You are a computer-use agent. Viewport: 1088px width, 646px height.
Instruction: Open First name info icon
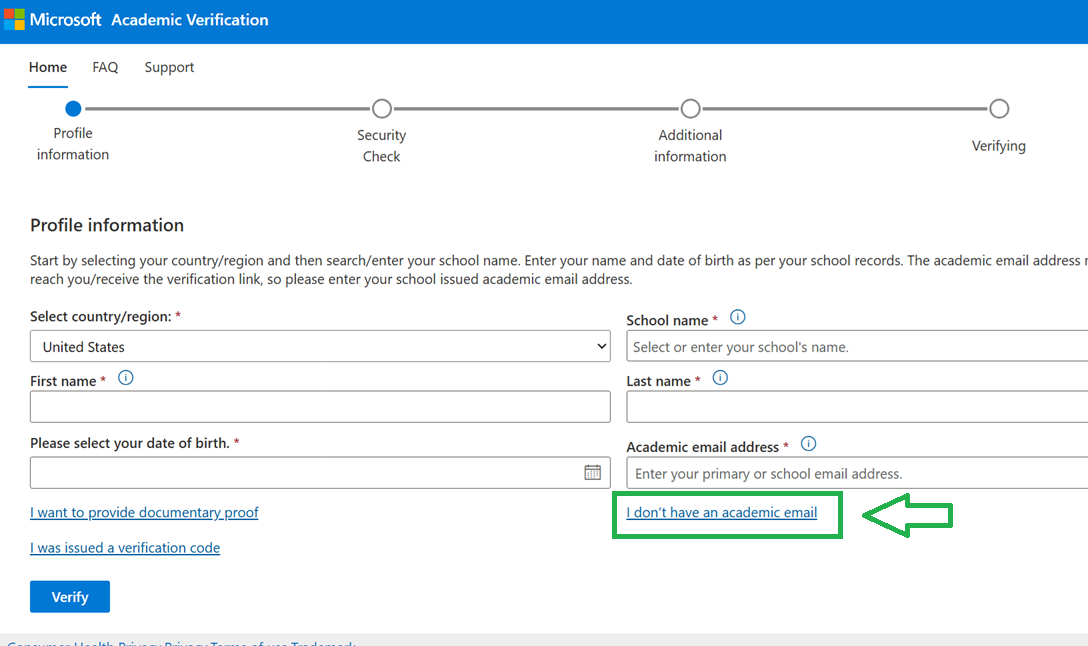pos(126,377)
